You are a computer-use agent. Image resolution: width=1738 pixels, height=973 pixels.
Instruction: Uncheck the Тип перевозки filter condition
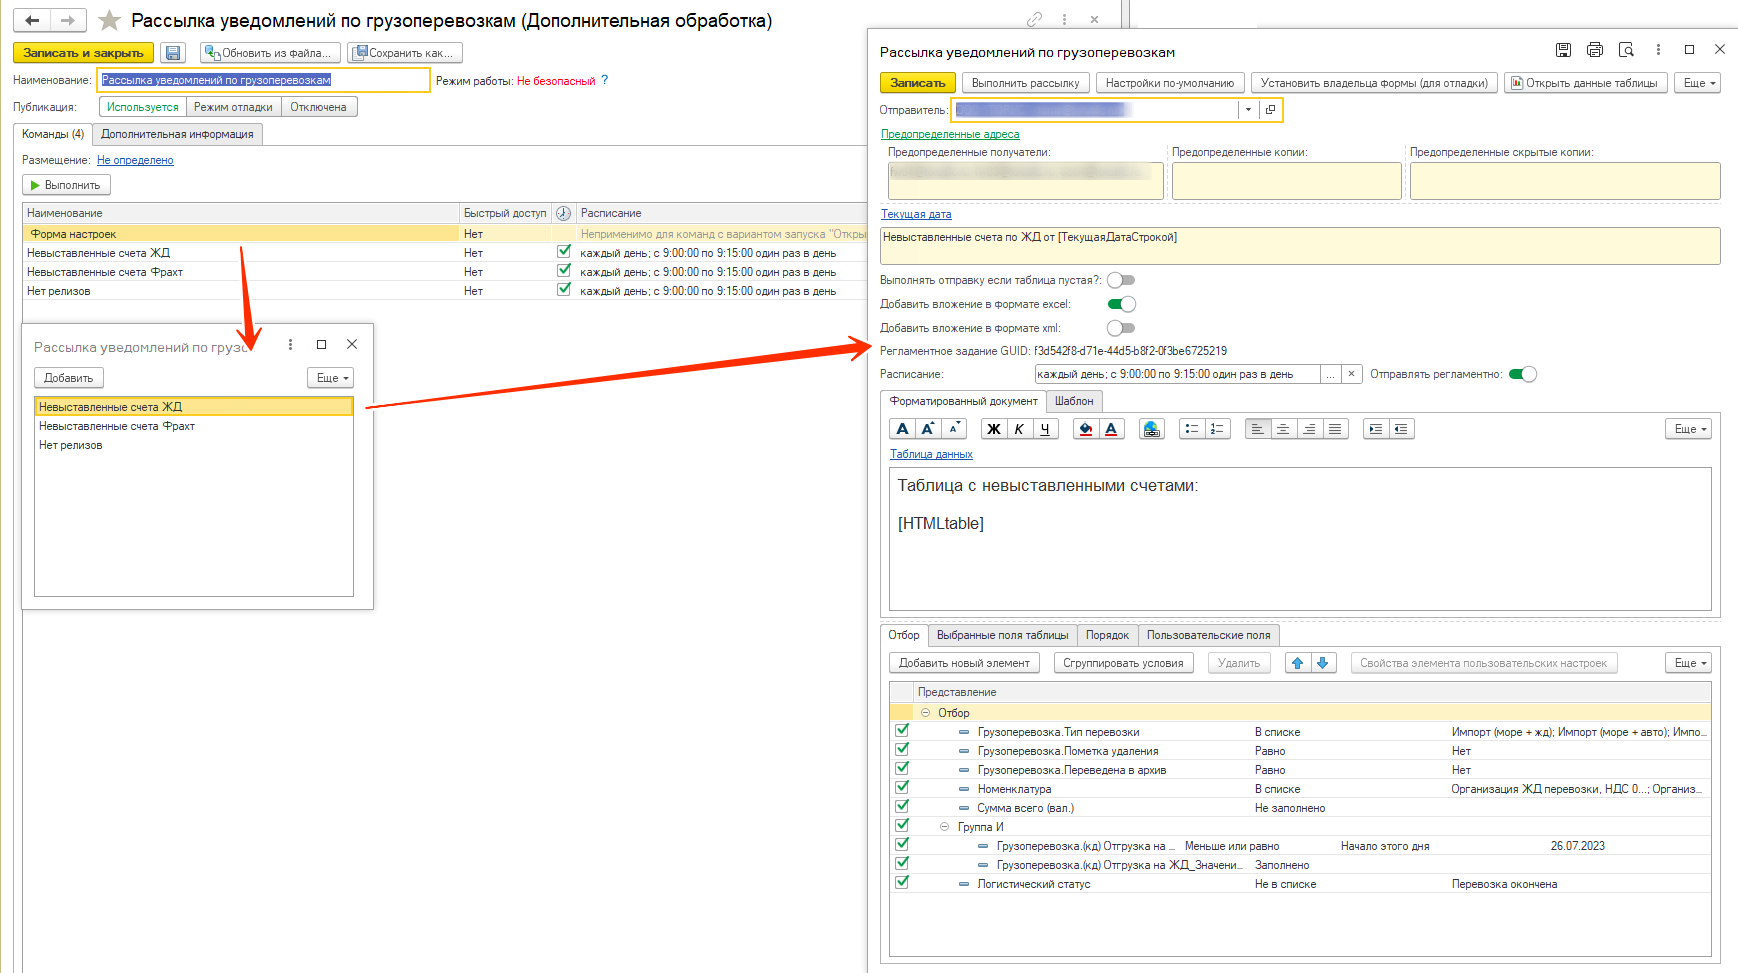pos(902,731)
